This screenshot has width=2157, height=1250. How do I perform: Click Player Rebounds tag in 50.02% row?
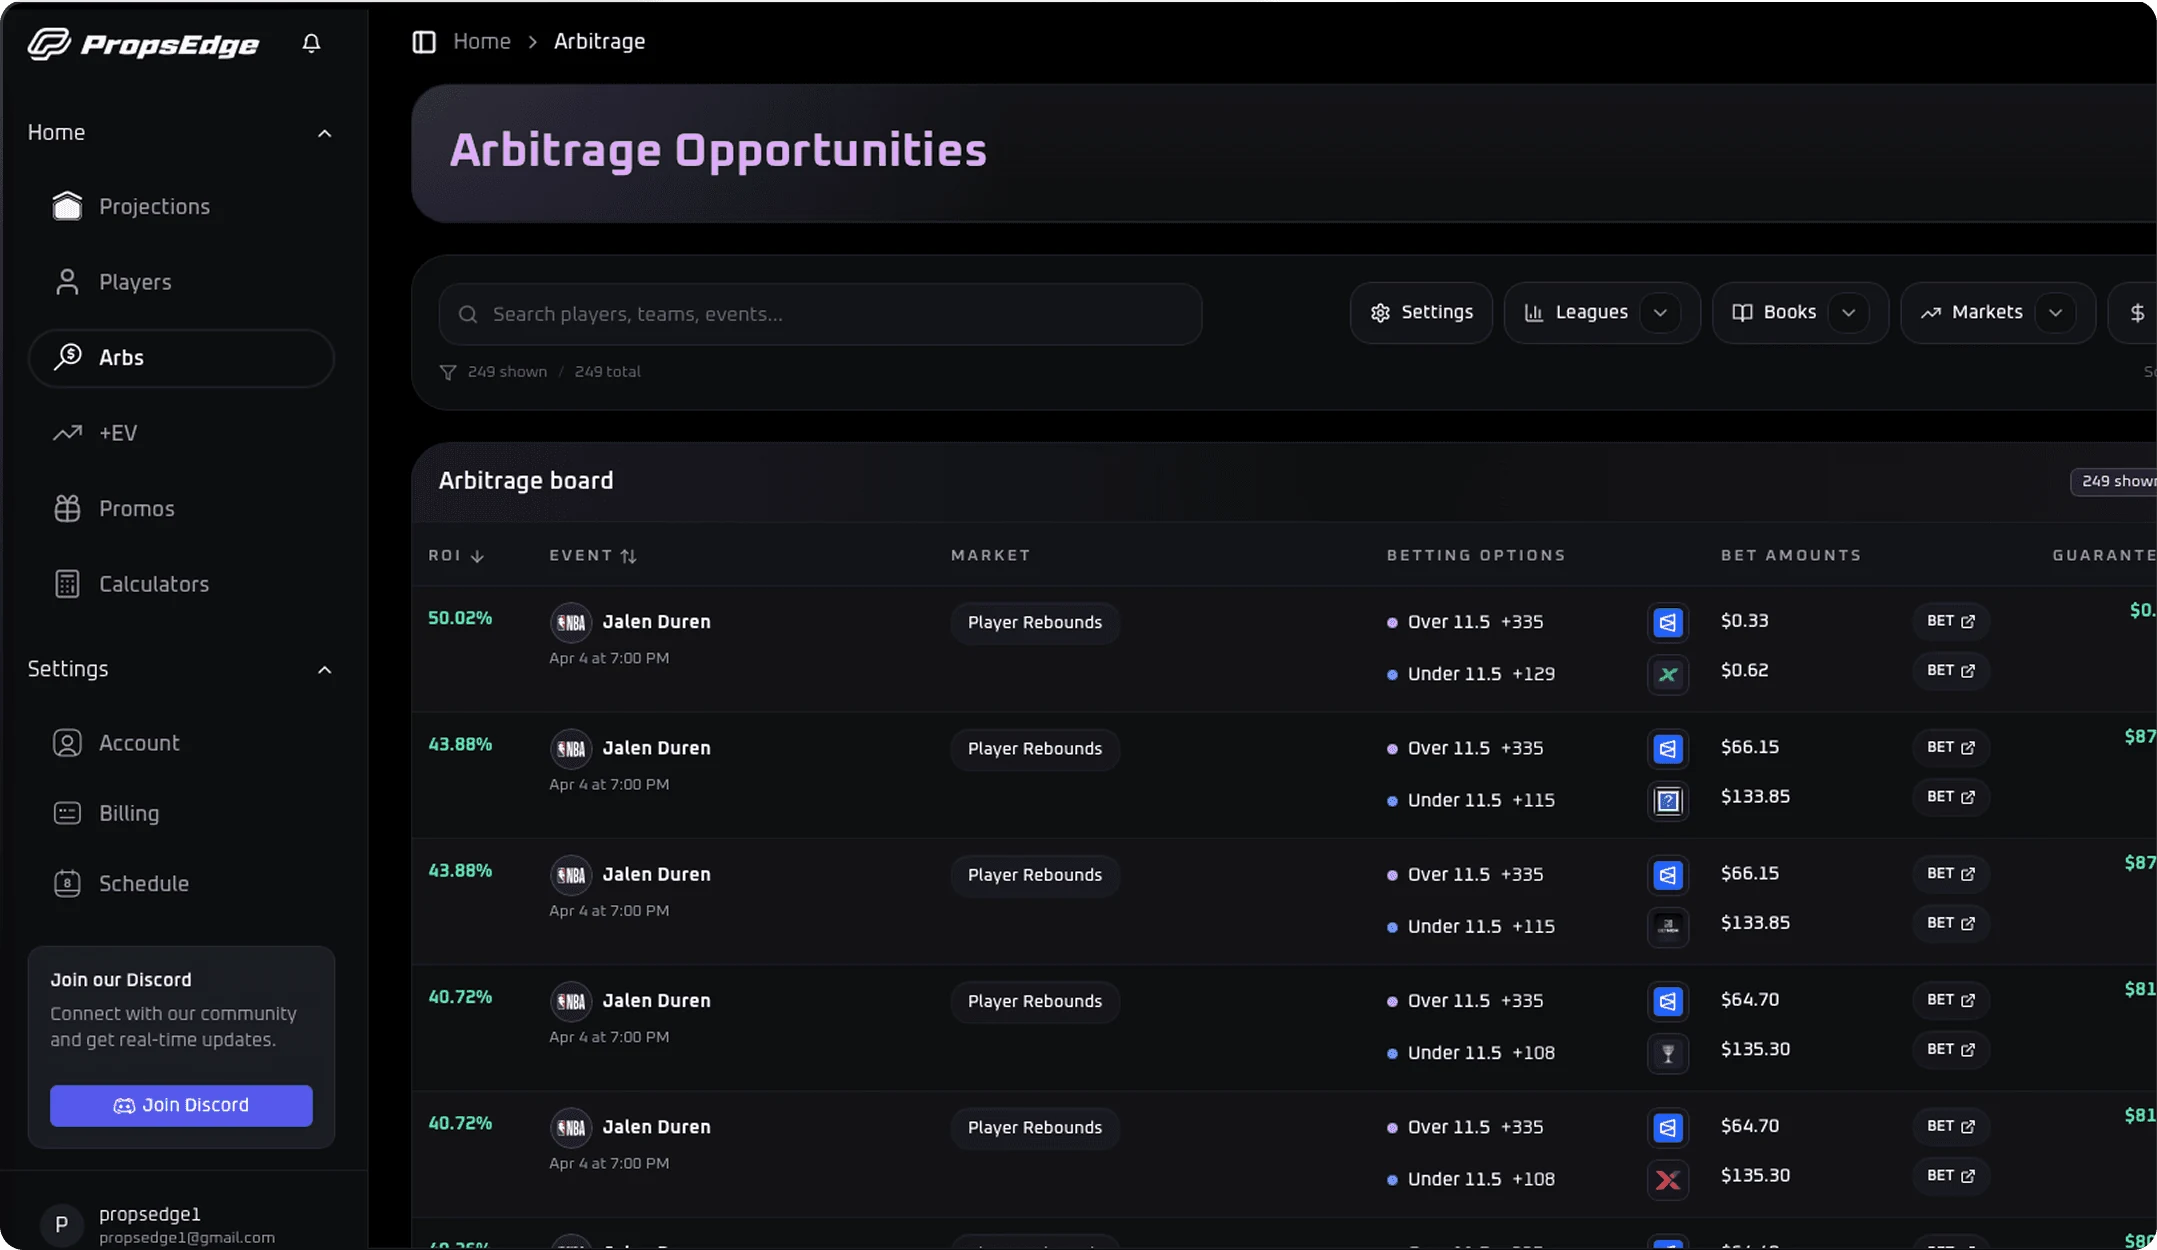[1035, 623]
